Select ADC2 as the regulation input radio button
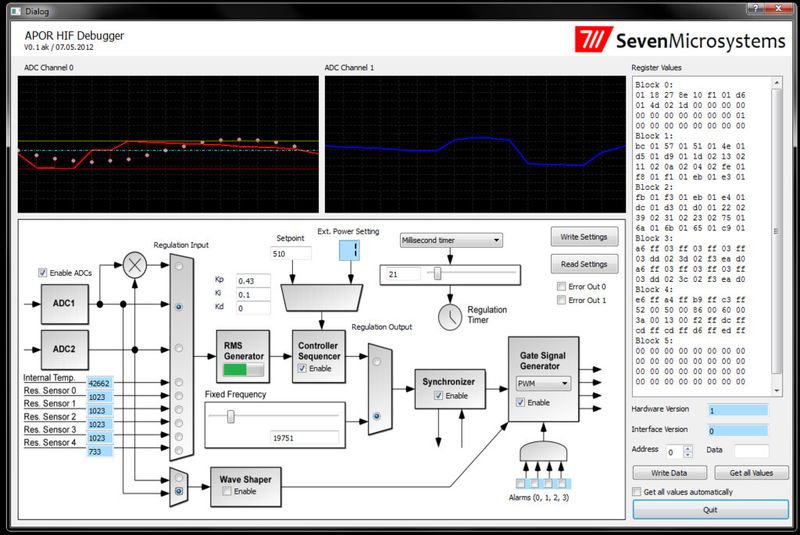This screenshot has width=800, height=535. coord(179,348)
